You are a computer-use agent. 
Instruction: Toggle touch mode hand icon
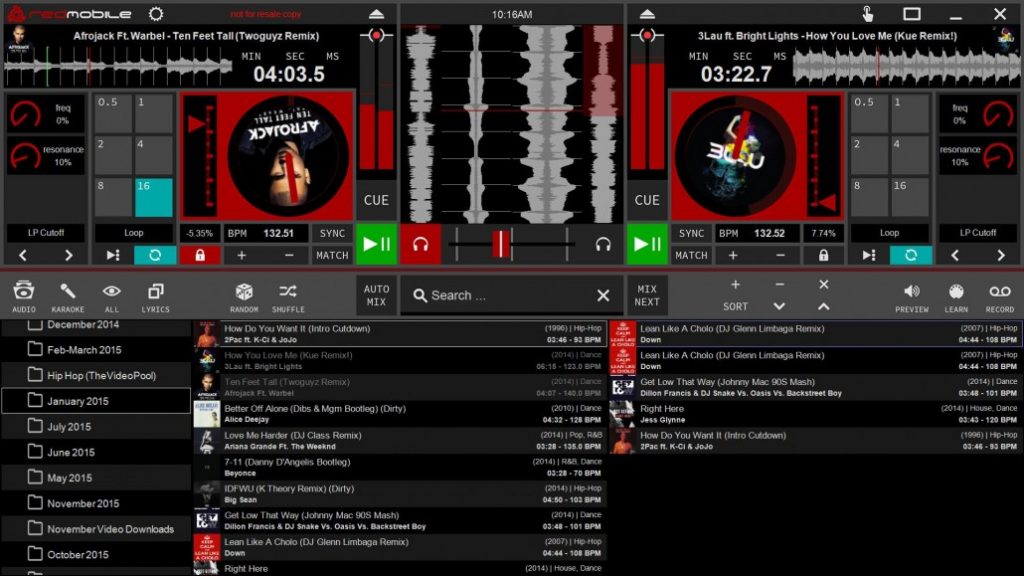click(x=867, y=14)
